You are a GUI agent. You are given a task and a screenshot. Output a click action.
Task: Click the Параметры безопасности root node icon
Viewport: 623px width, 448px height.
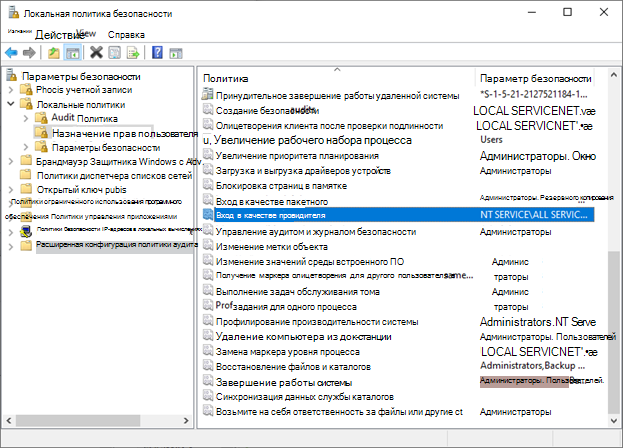[x=12, y=75]
